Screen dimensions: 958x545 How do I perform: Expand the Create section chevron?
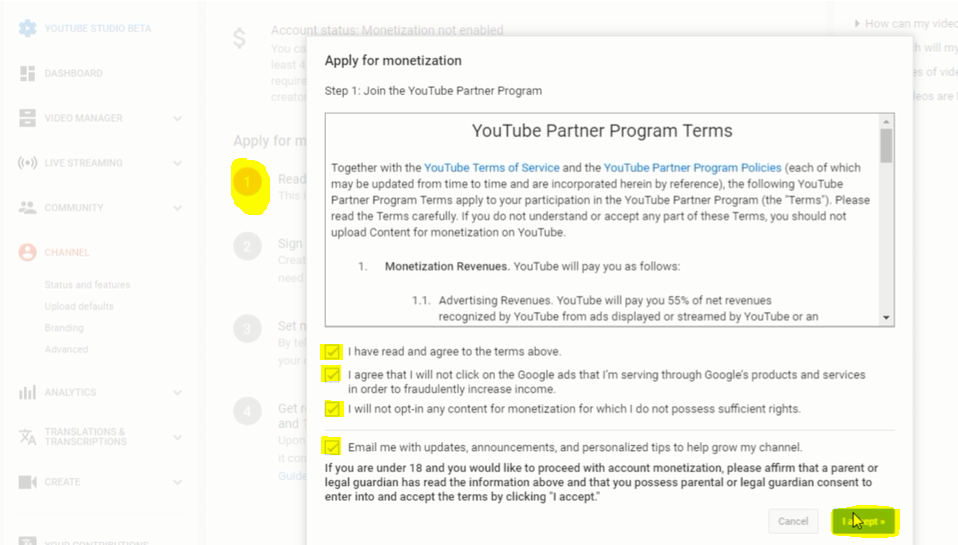pyautogui.click(x=177, y=483)
